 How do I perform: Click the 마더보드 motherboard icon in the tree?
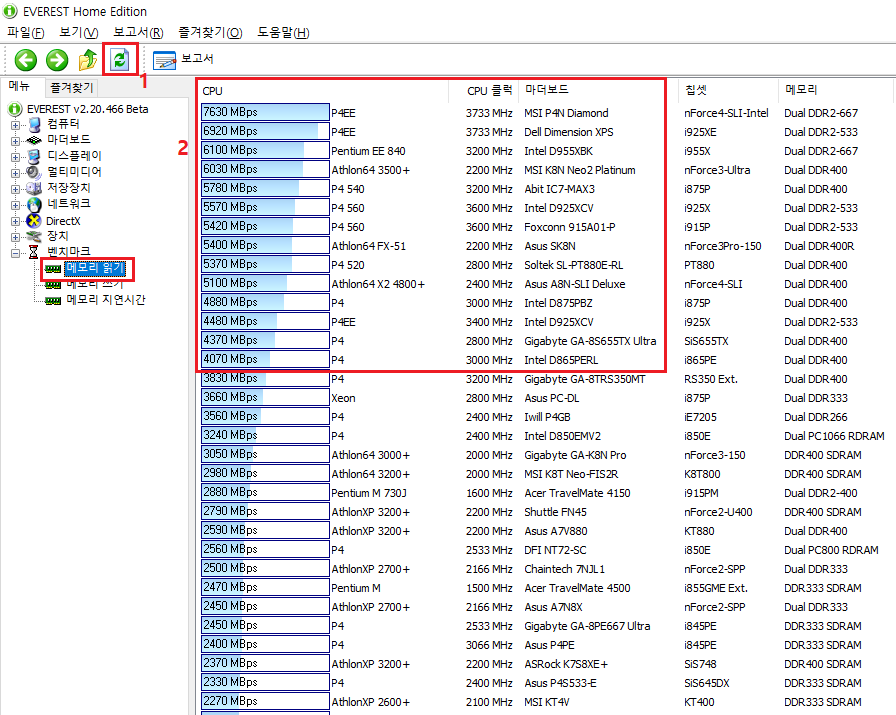coord(34,140)
